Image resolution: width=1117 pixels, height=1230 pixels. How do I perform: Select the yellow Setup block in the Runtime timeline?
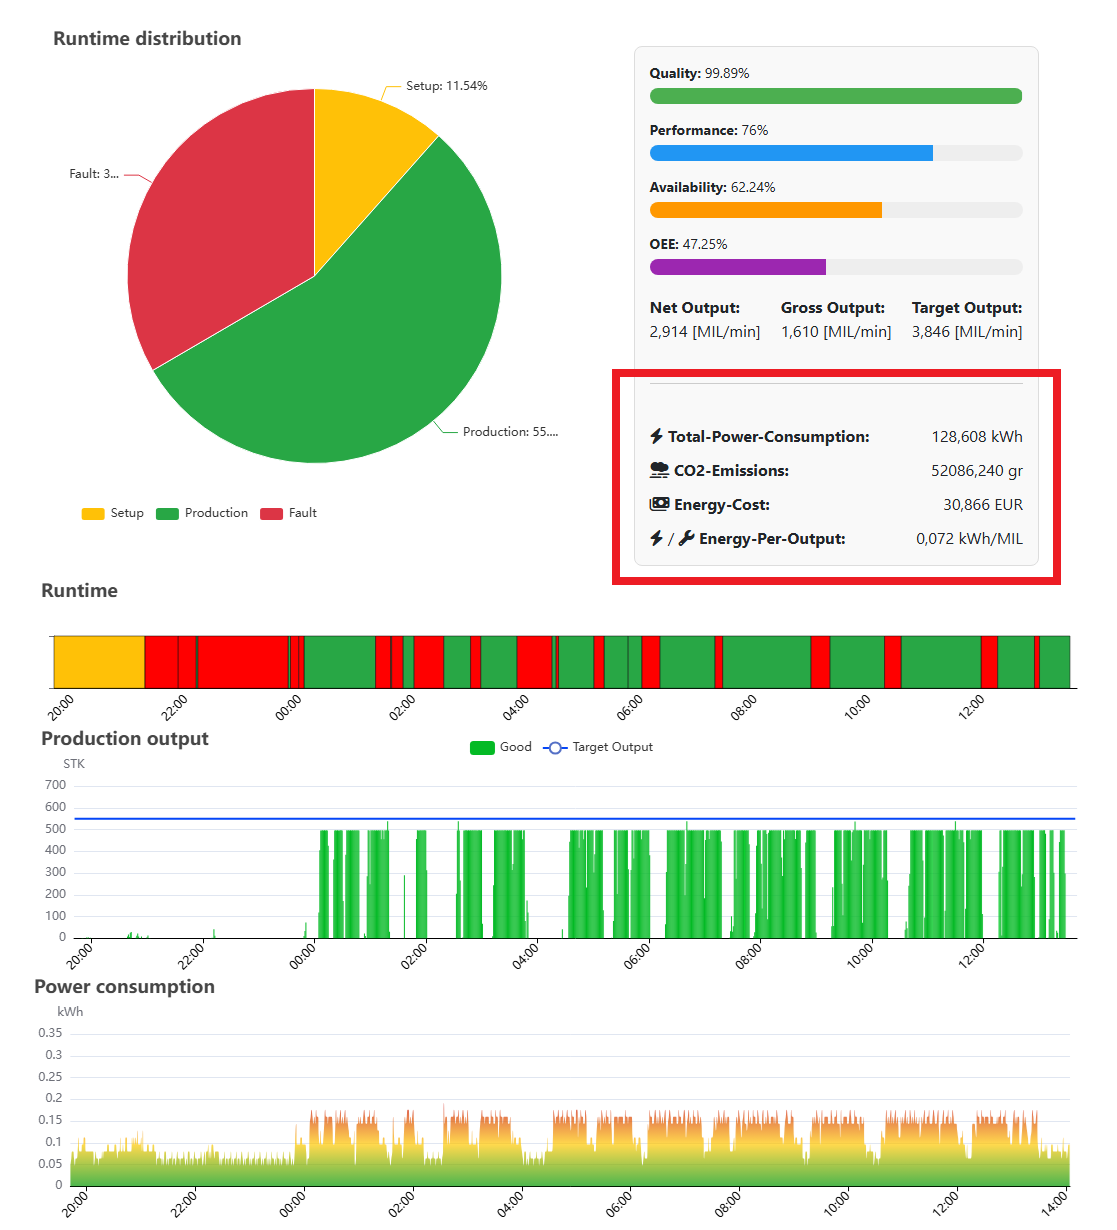tap(99, 662)
